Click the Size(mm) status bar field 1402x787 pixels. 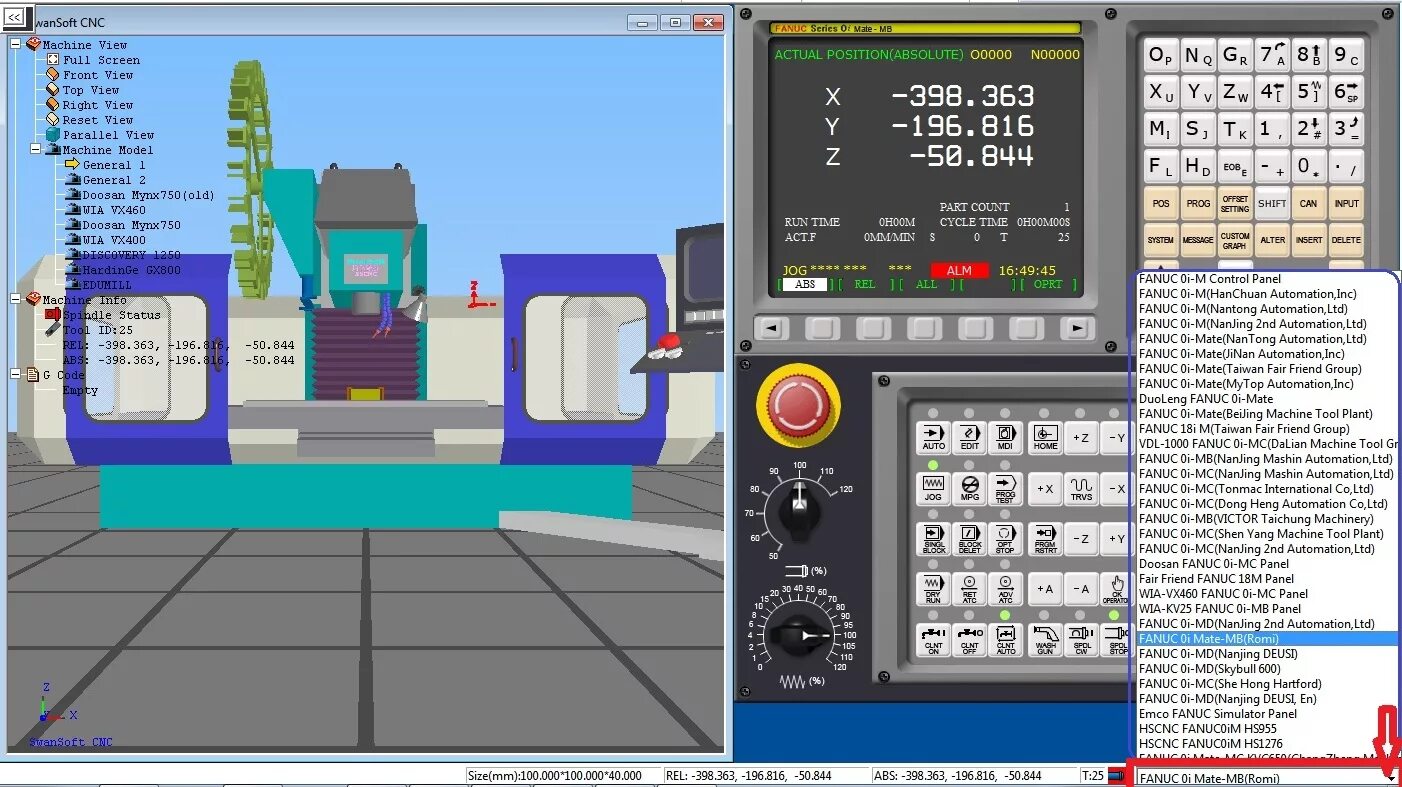click(x=563, y=776)
